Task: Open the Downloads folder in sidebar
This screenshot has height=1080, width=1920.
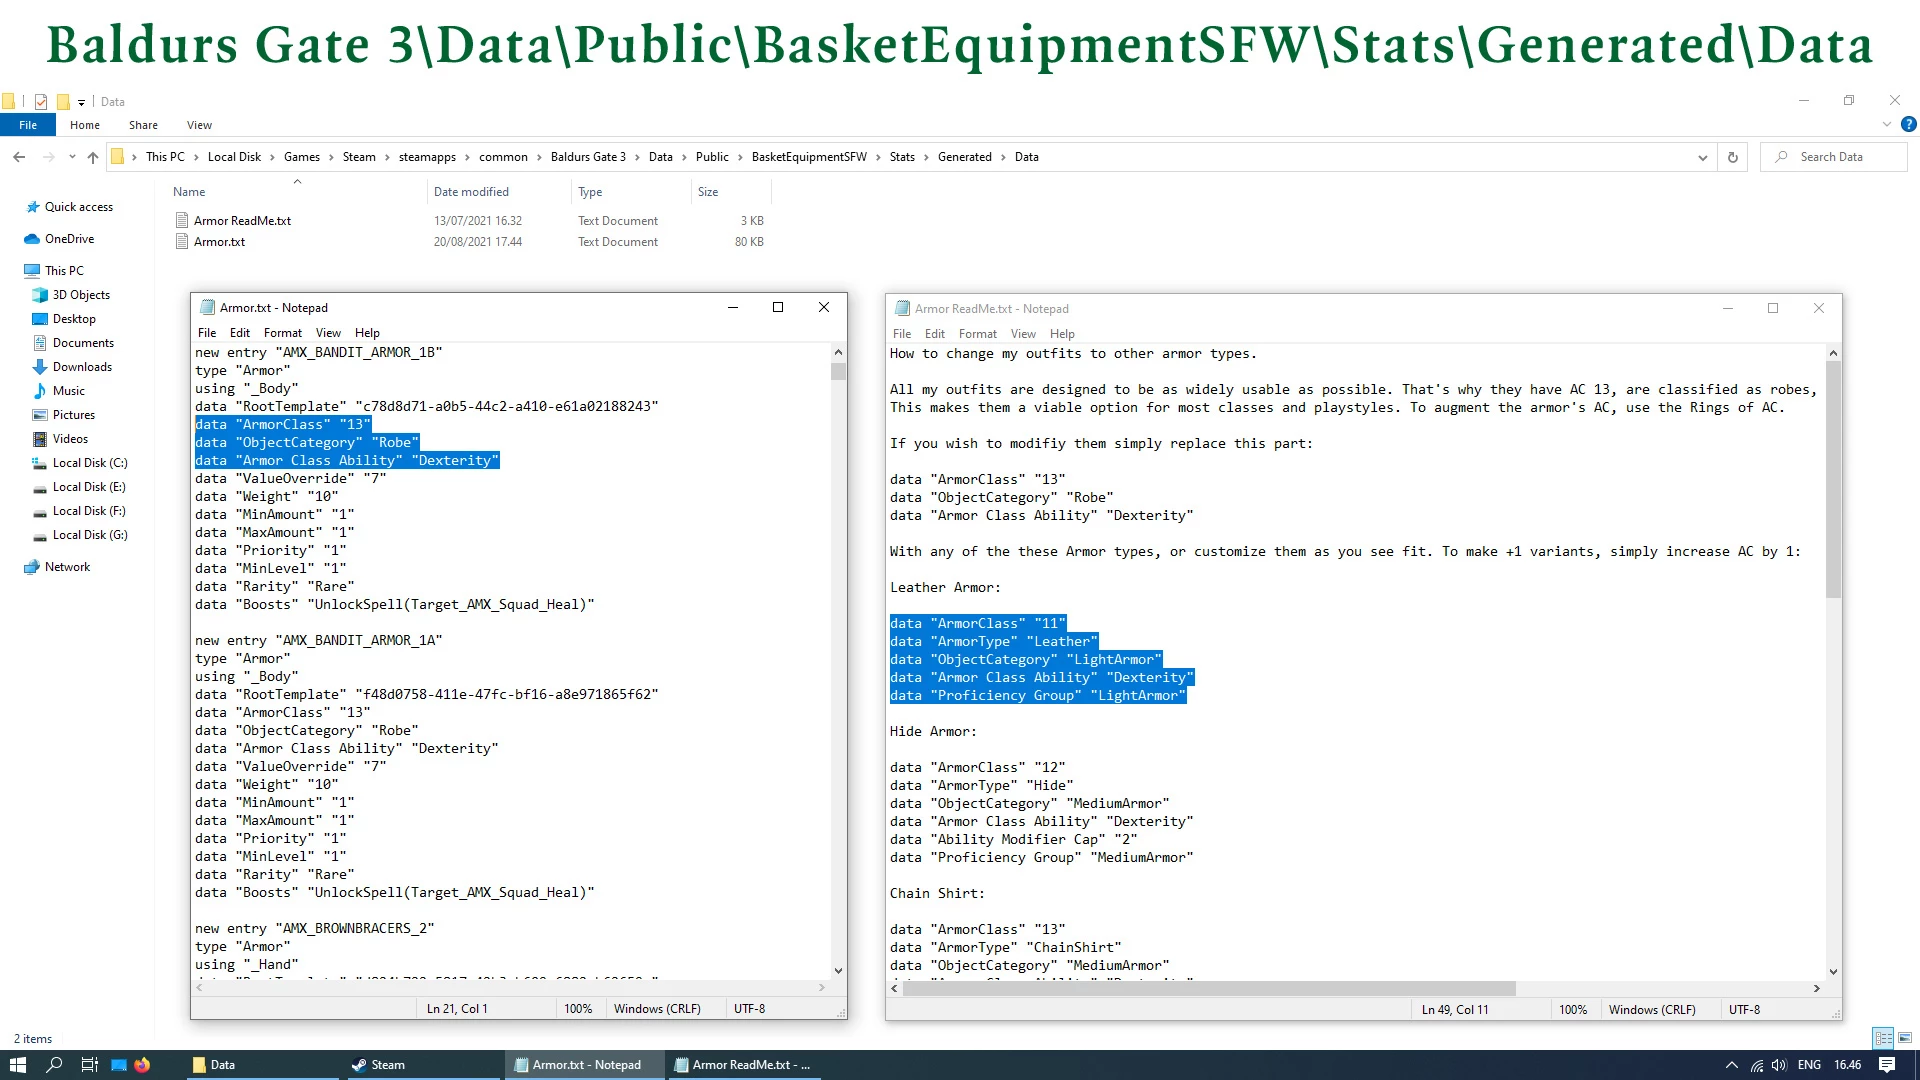Action: tap(82, 367)
